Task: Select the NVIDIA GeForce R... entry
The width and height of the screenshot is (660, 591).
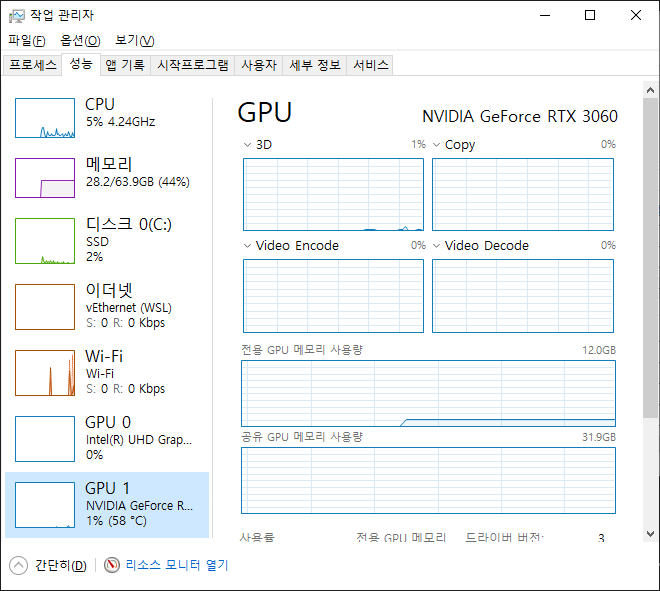Action: click(107, 505)
